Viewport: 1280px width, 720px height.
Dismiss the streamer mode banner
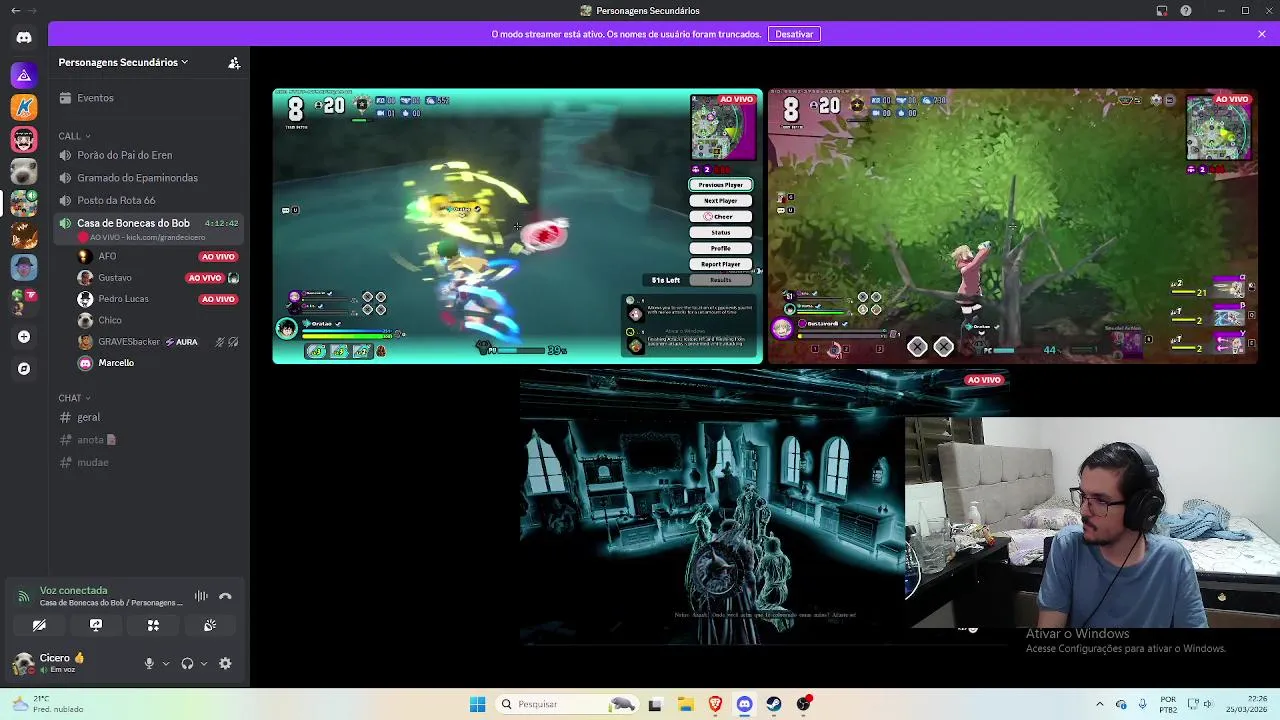1262,34
